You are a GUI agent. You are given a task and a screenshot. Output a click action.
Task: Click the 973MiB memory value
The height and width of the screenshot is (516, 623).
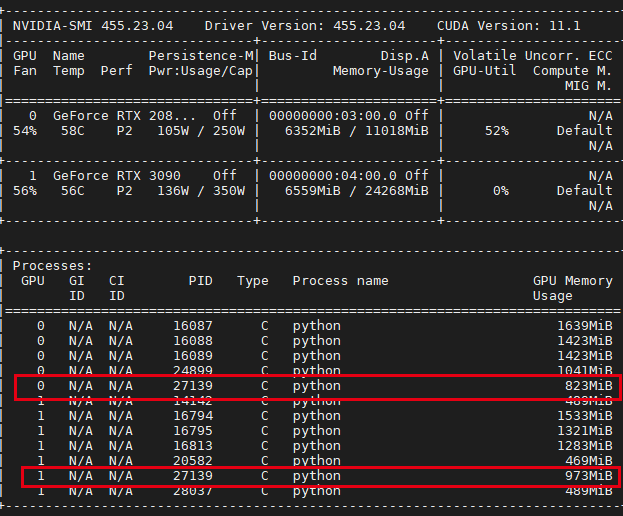tap(589, 476)
